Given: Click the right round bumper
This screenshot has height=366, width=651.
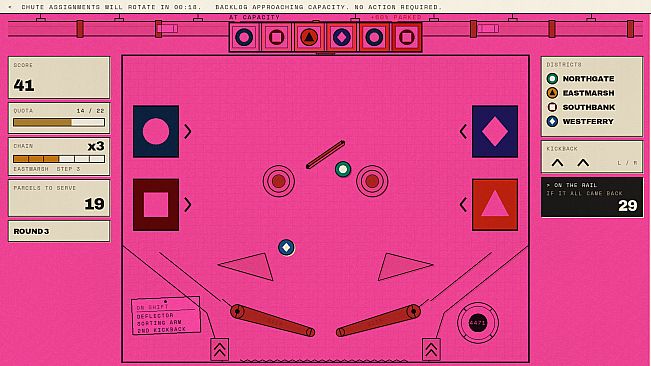Looking at the screenshot, I should pyautogui.click(x=372, y=181).
